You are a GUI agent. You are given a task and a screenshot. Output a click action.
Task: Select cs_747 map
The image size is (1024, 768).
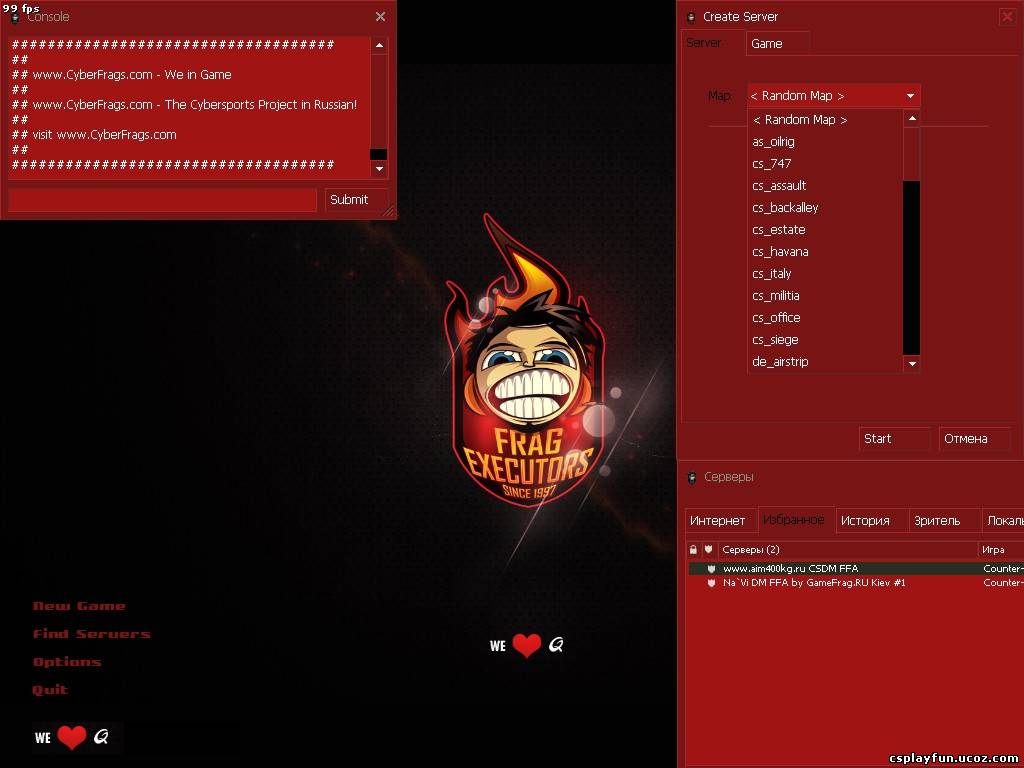[825, 164]
